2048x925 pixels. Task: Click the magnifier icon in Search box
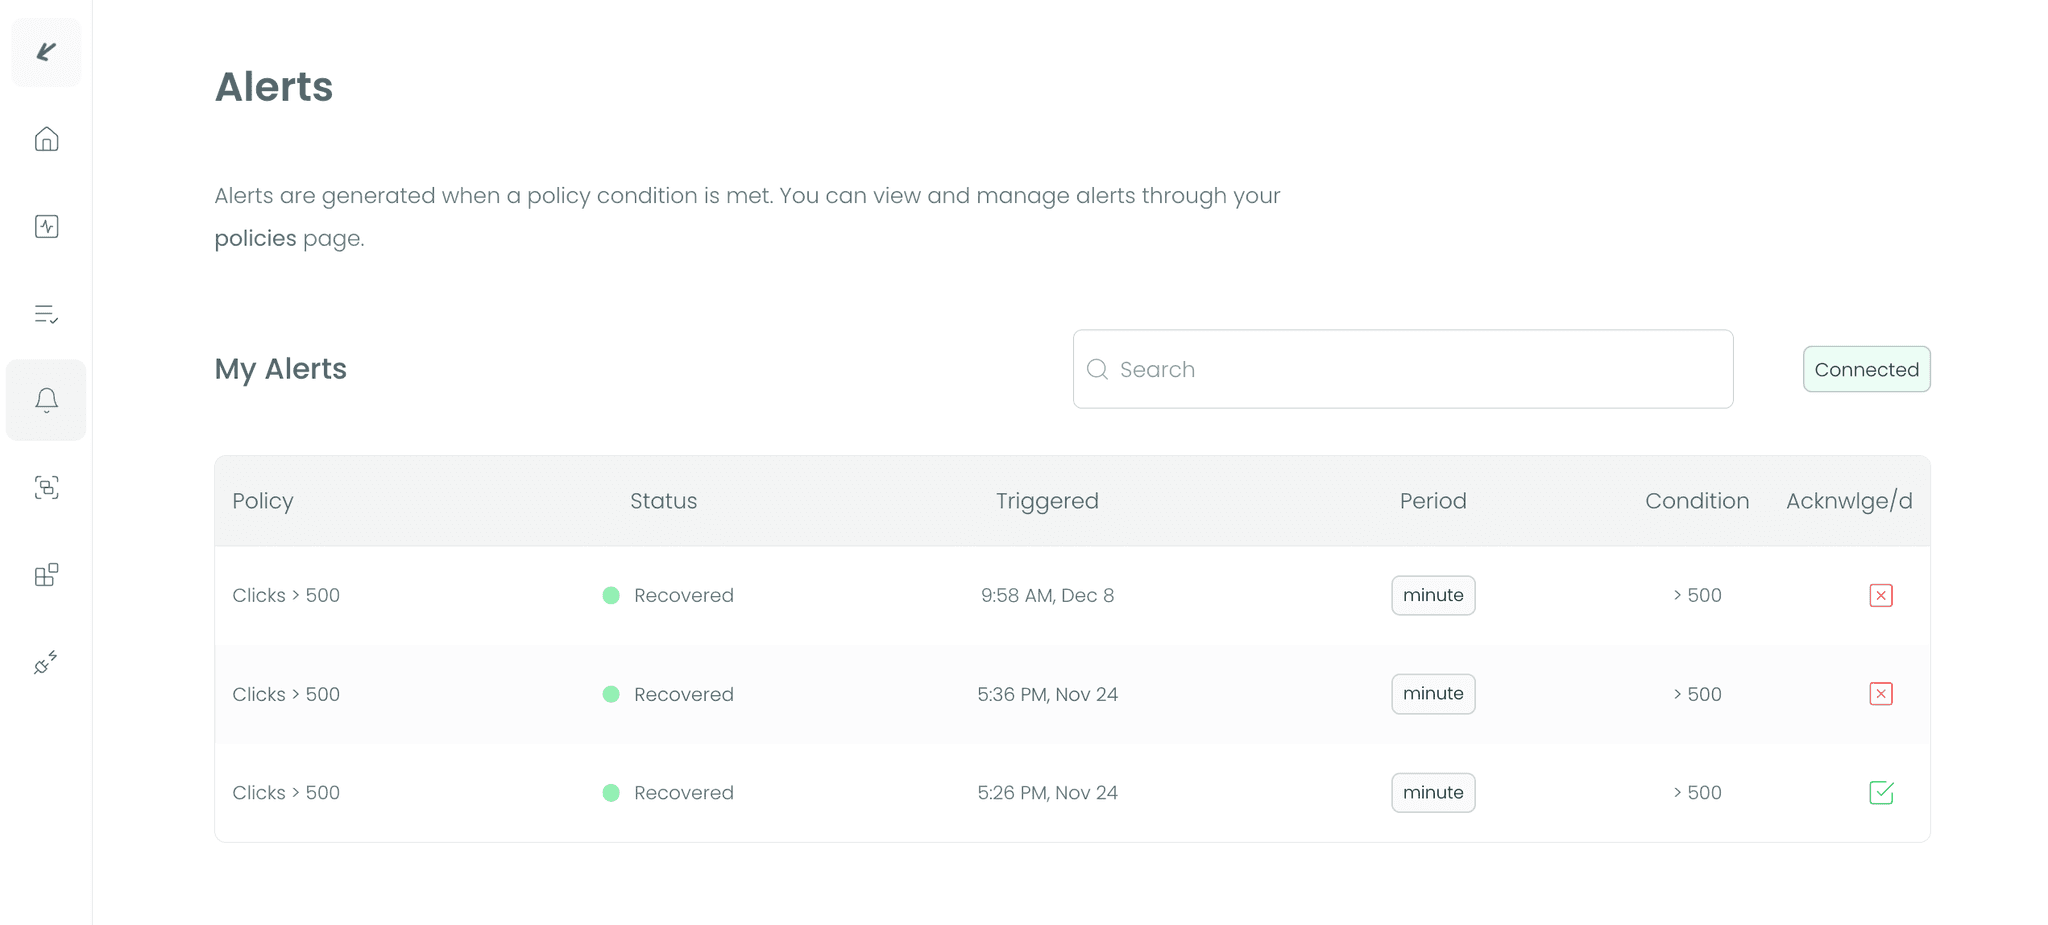1097,369
